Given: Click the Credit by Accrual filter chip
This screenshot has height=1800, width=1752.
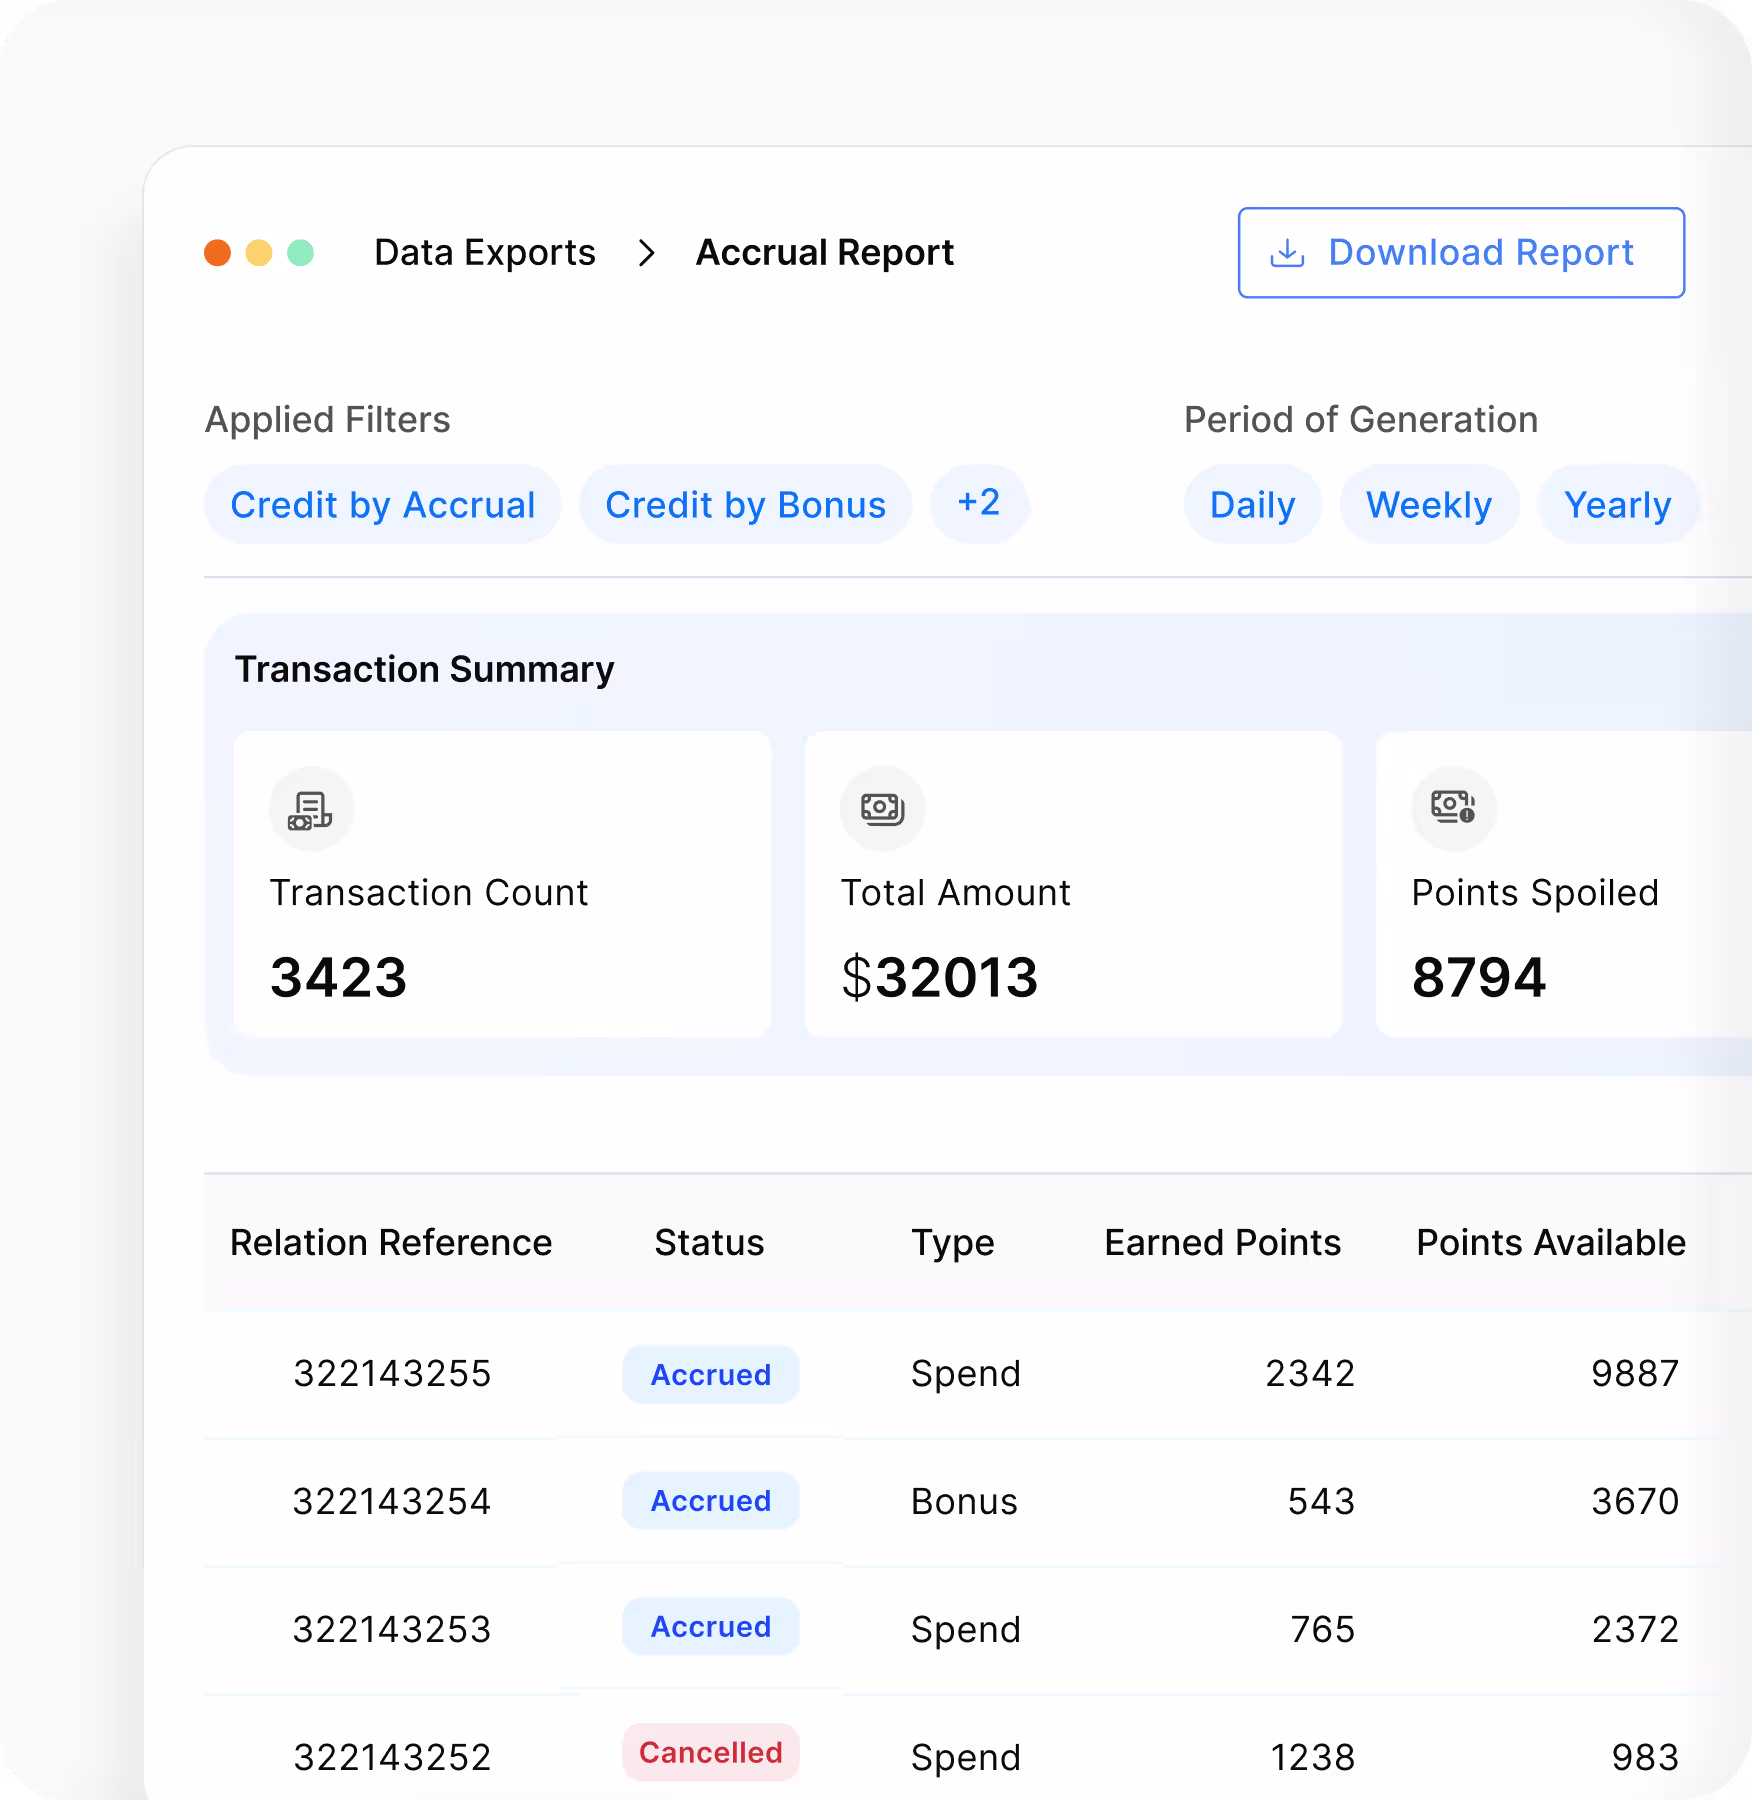Looking at the screenshot, I should (x=383, y=504).
